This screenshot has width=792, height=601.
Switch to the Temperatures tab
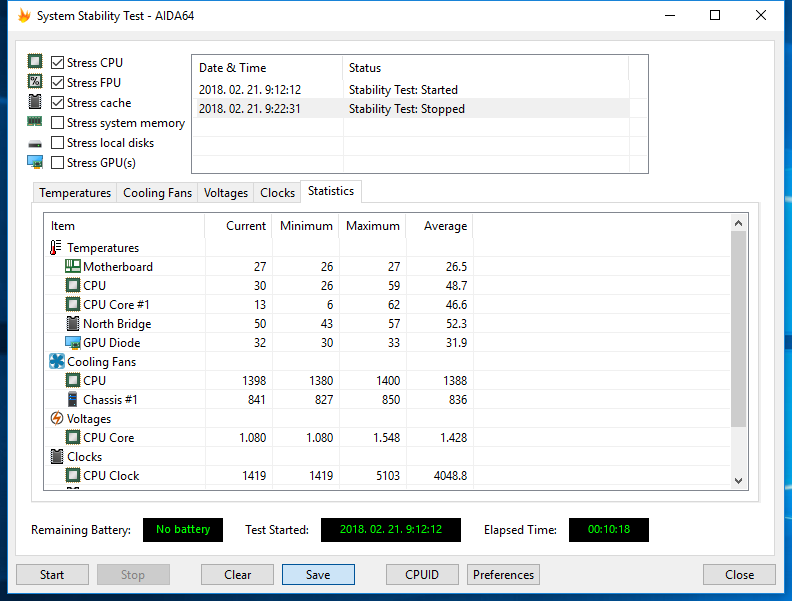tap(75, 193)
